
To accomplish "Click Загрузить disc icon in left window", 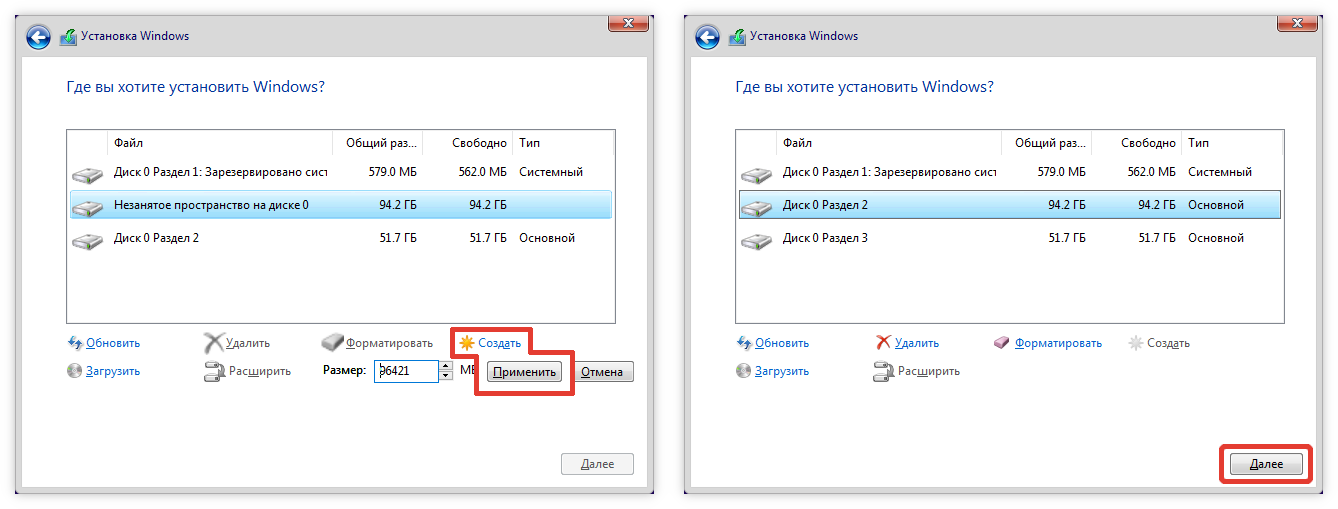I will tap(75, 370).
